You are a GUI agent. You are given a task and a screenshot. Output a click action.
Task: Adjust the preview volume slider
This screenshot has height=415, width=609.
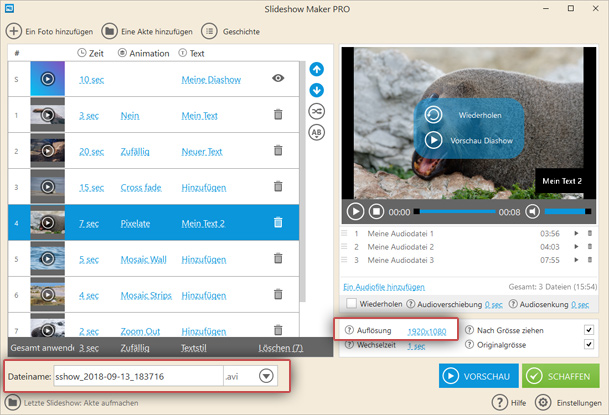coord(568,212)
